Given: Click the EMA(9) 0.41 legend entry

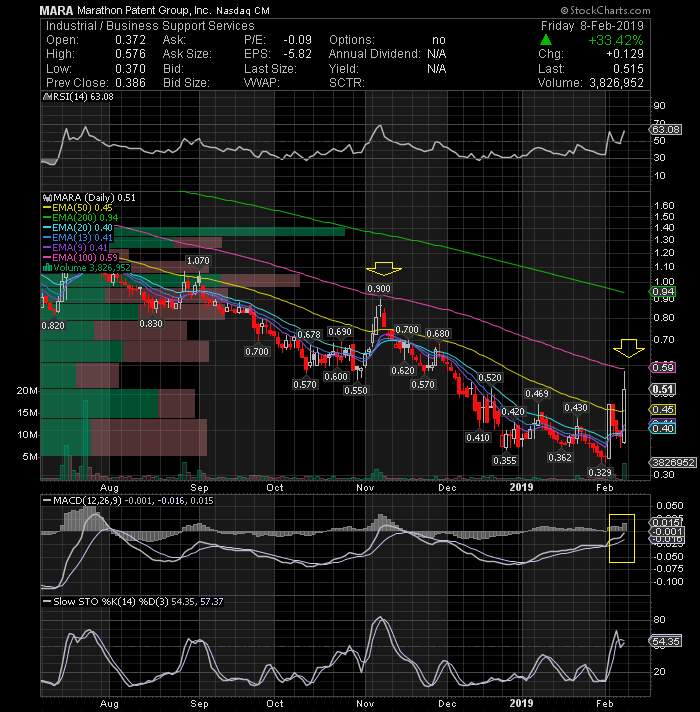Looking at the screenshot, I should (x=75, y=247).
